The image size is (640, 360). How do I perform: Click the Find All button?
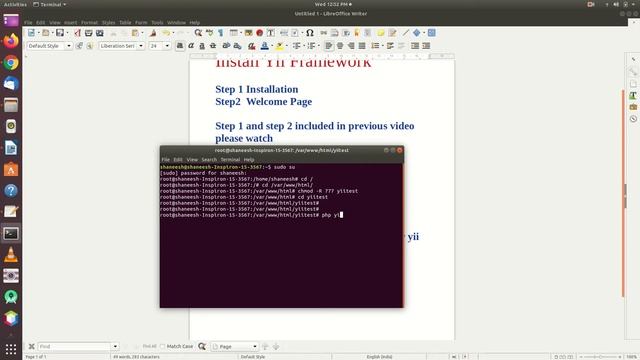click(x=149, y=347)
